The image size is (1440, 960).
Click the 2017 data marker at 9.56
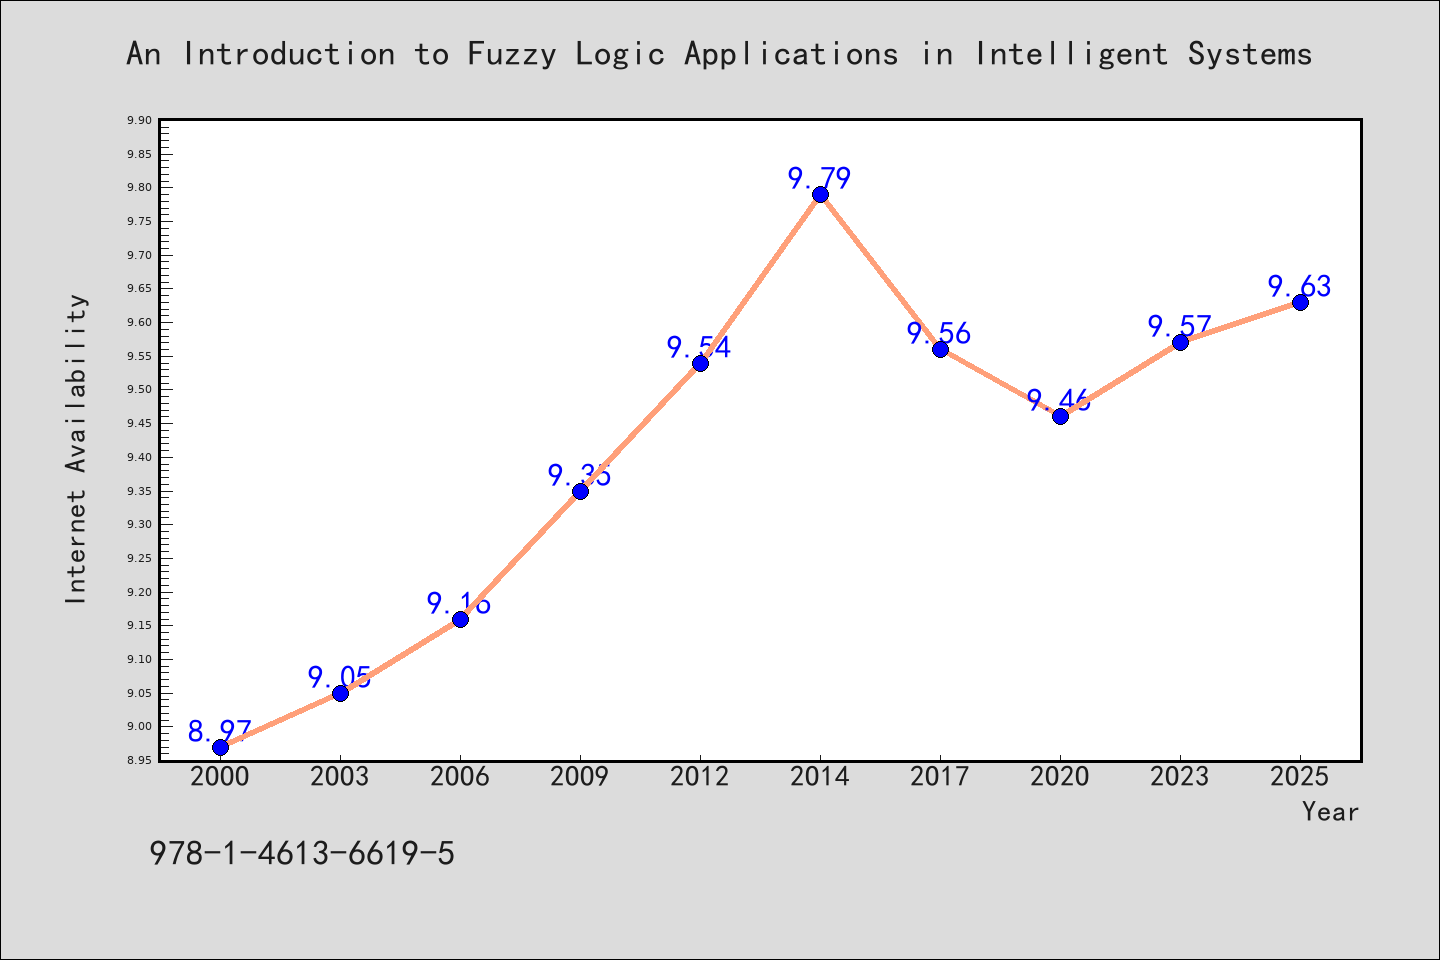[x=940, y=349]
